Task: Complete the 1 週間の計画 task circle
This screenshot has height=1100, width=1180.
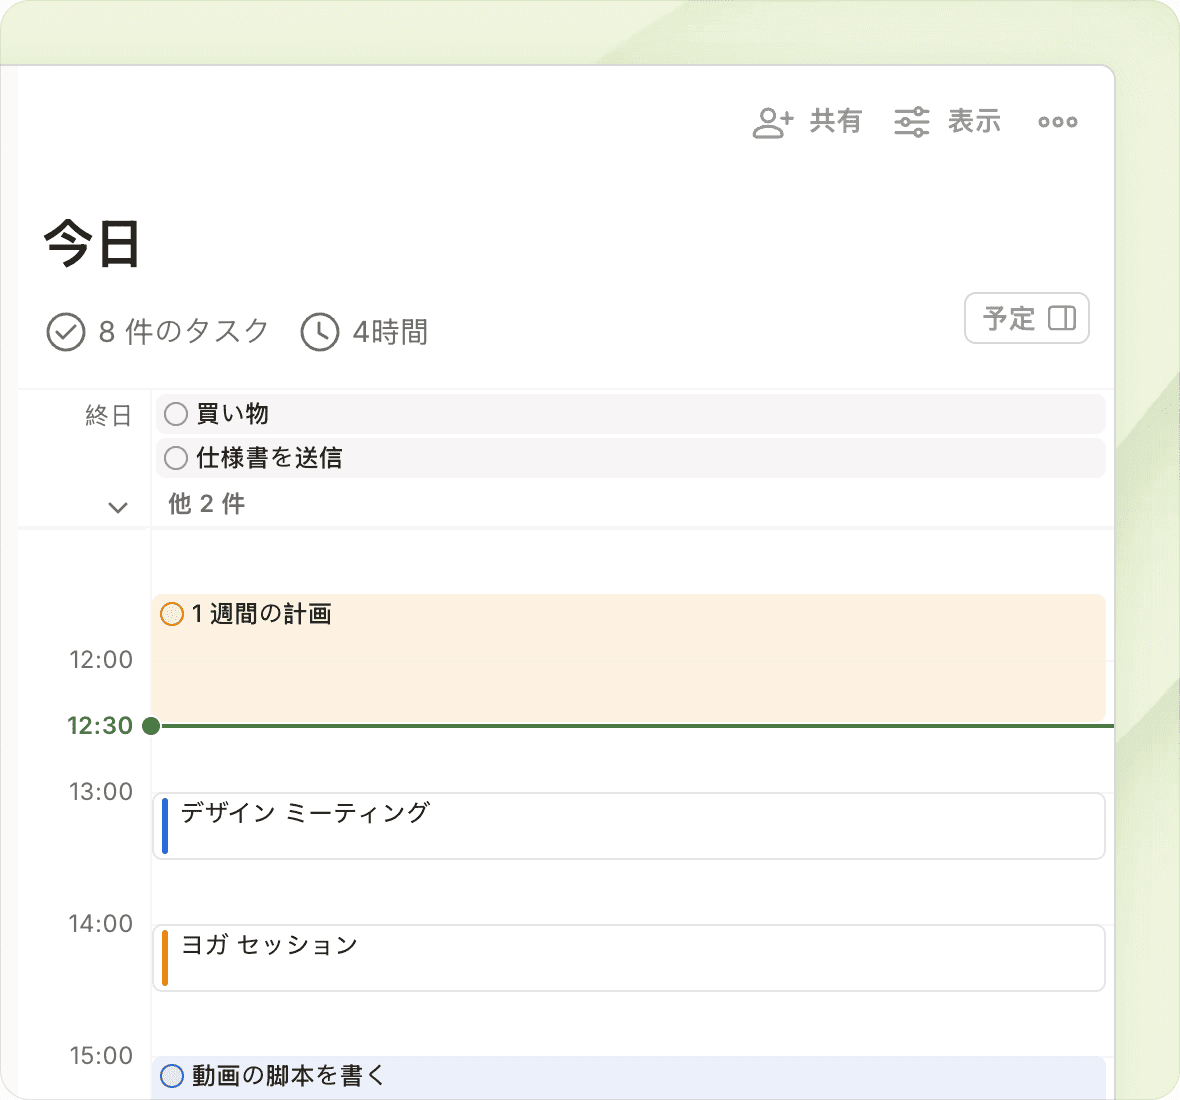Action: [172, 614]
